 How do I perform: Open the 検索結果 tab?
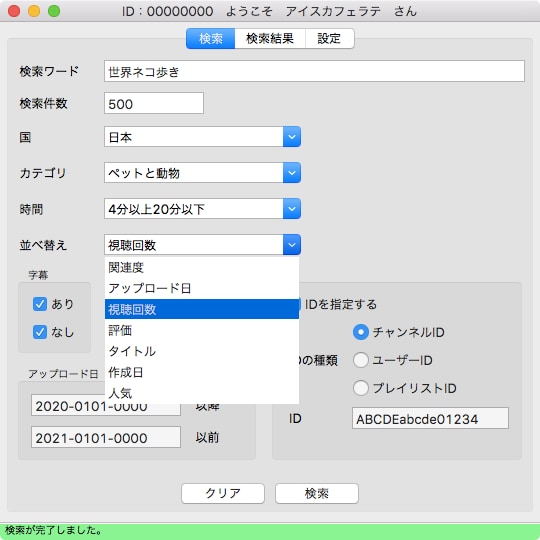tap(270, 38)
